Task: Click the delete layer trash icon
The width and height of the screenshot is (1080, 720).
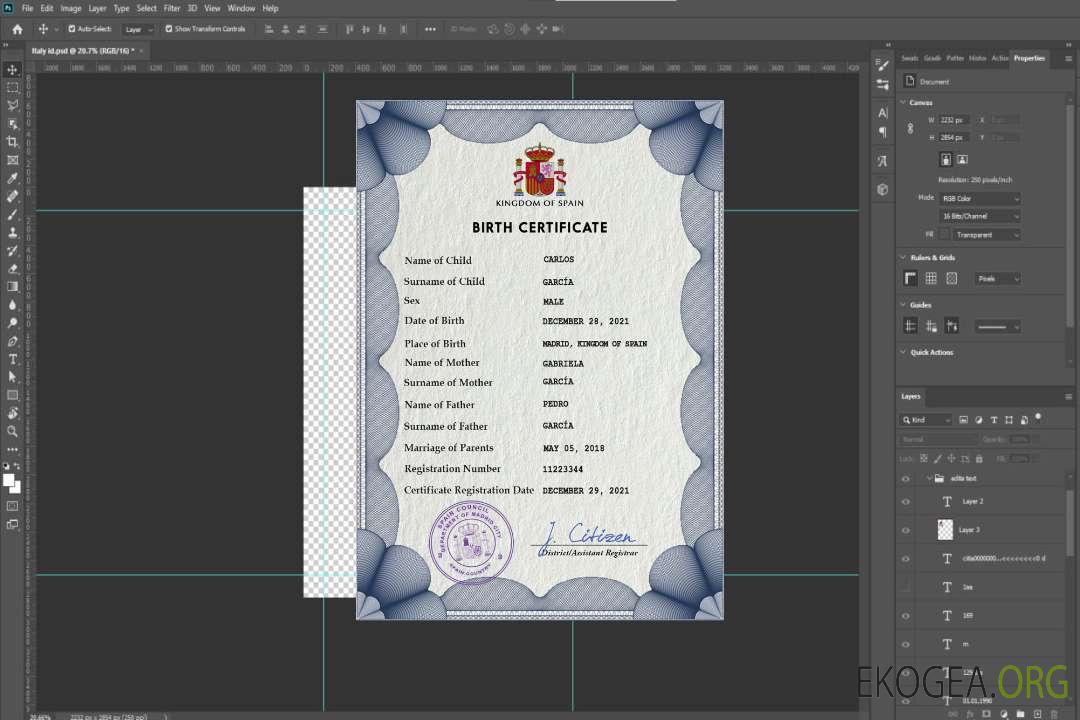Action: (1054, 714)
